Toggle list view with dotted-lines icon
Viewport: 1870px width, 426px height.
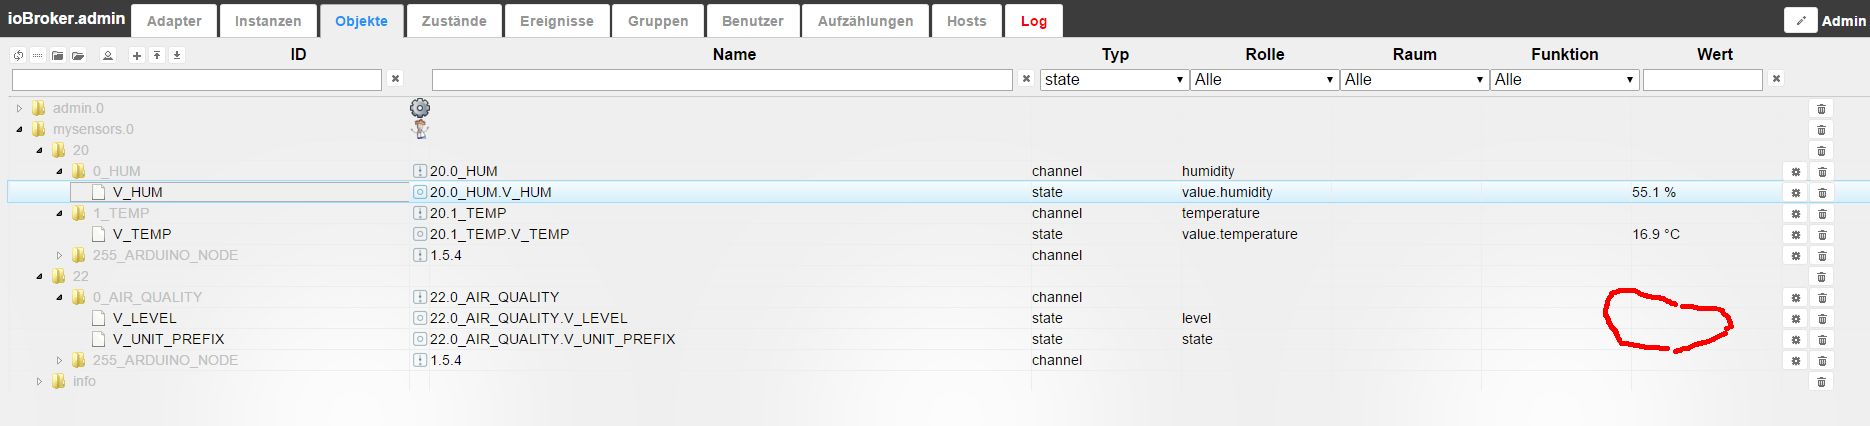[x=38, y=55]
